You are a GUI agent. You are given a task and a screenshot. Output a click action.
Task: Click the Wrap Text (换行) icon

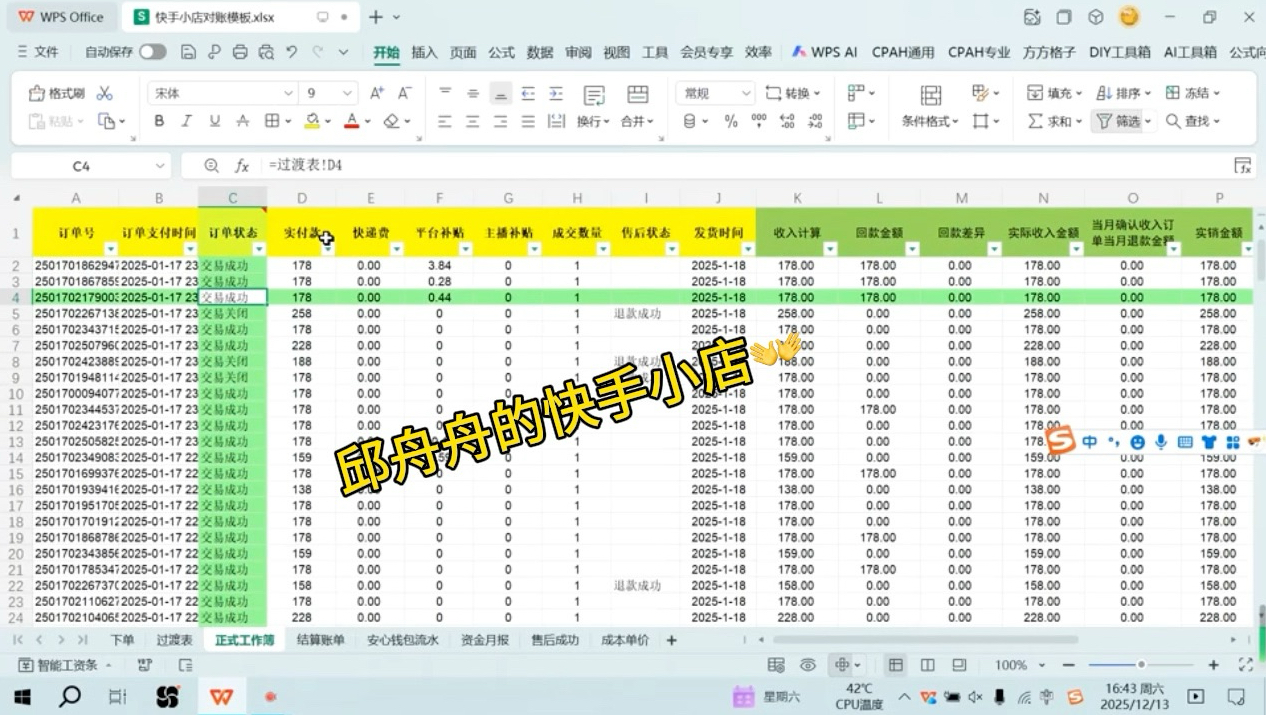point(594,95)
